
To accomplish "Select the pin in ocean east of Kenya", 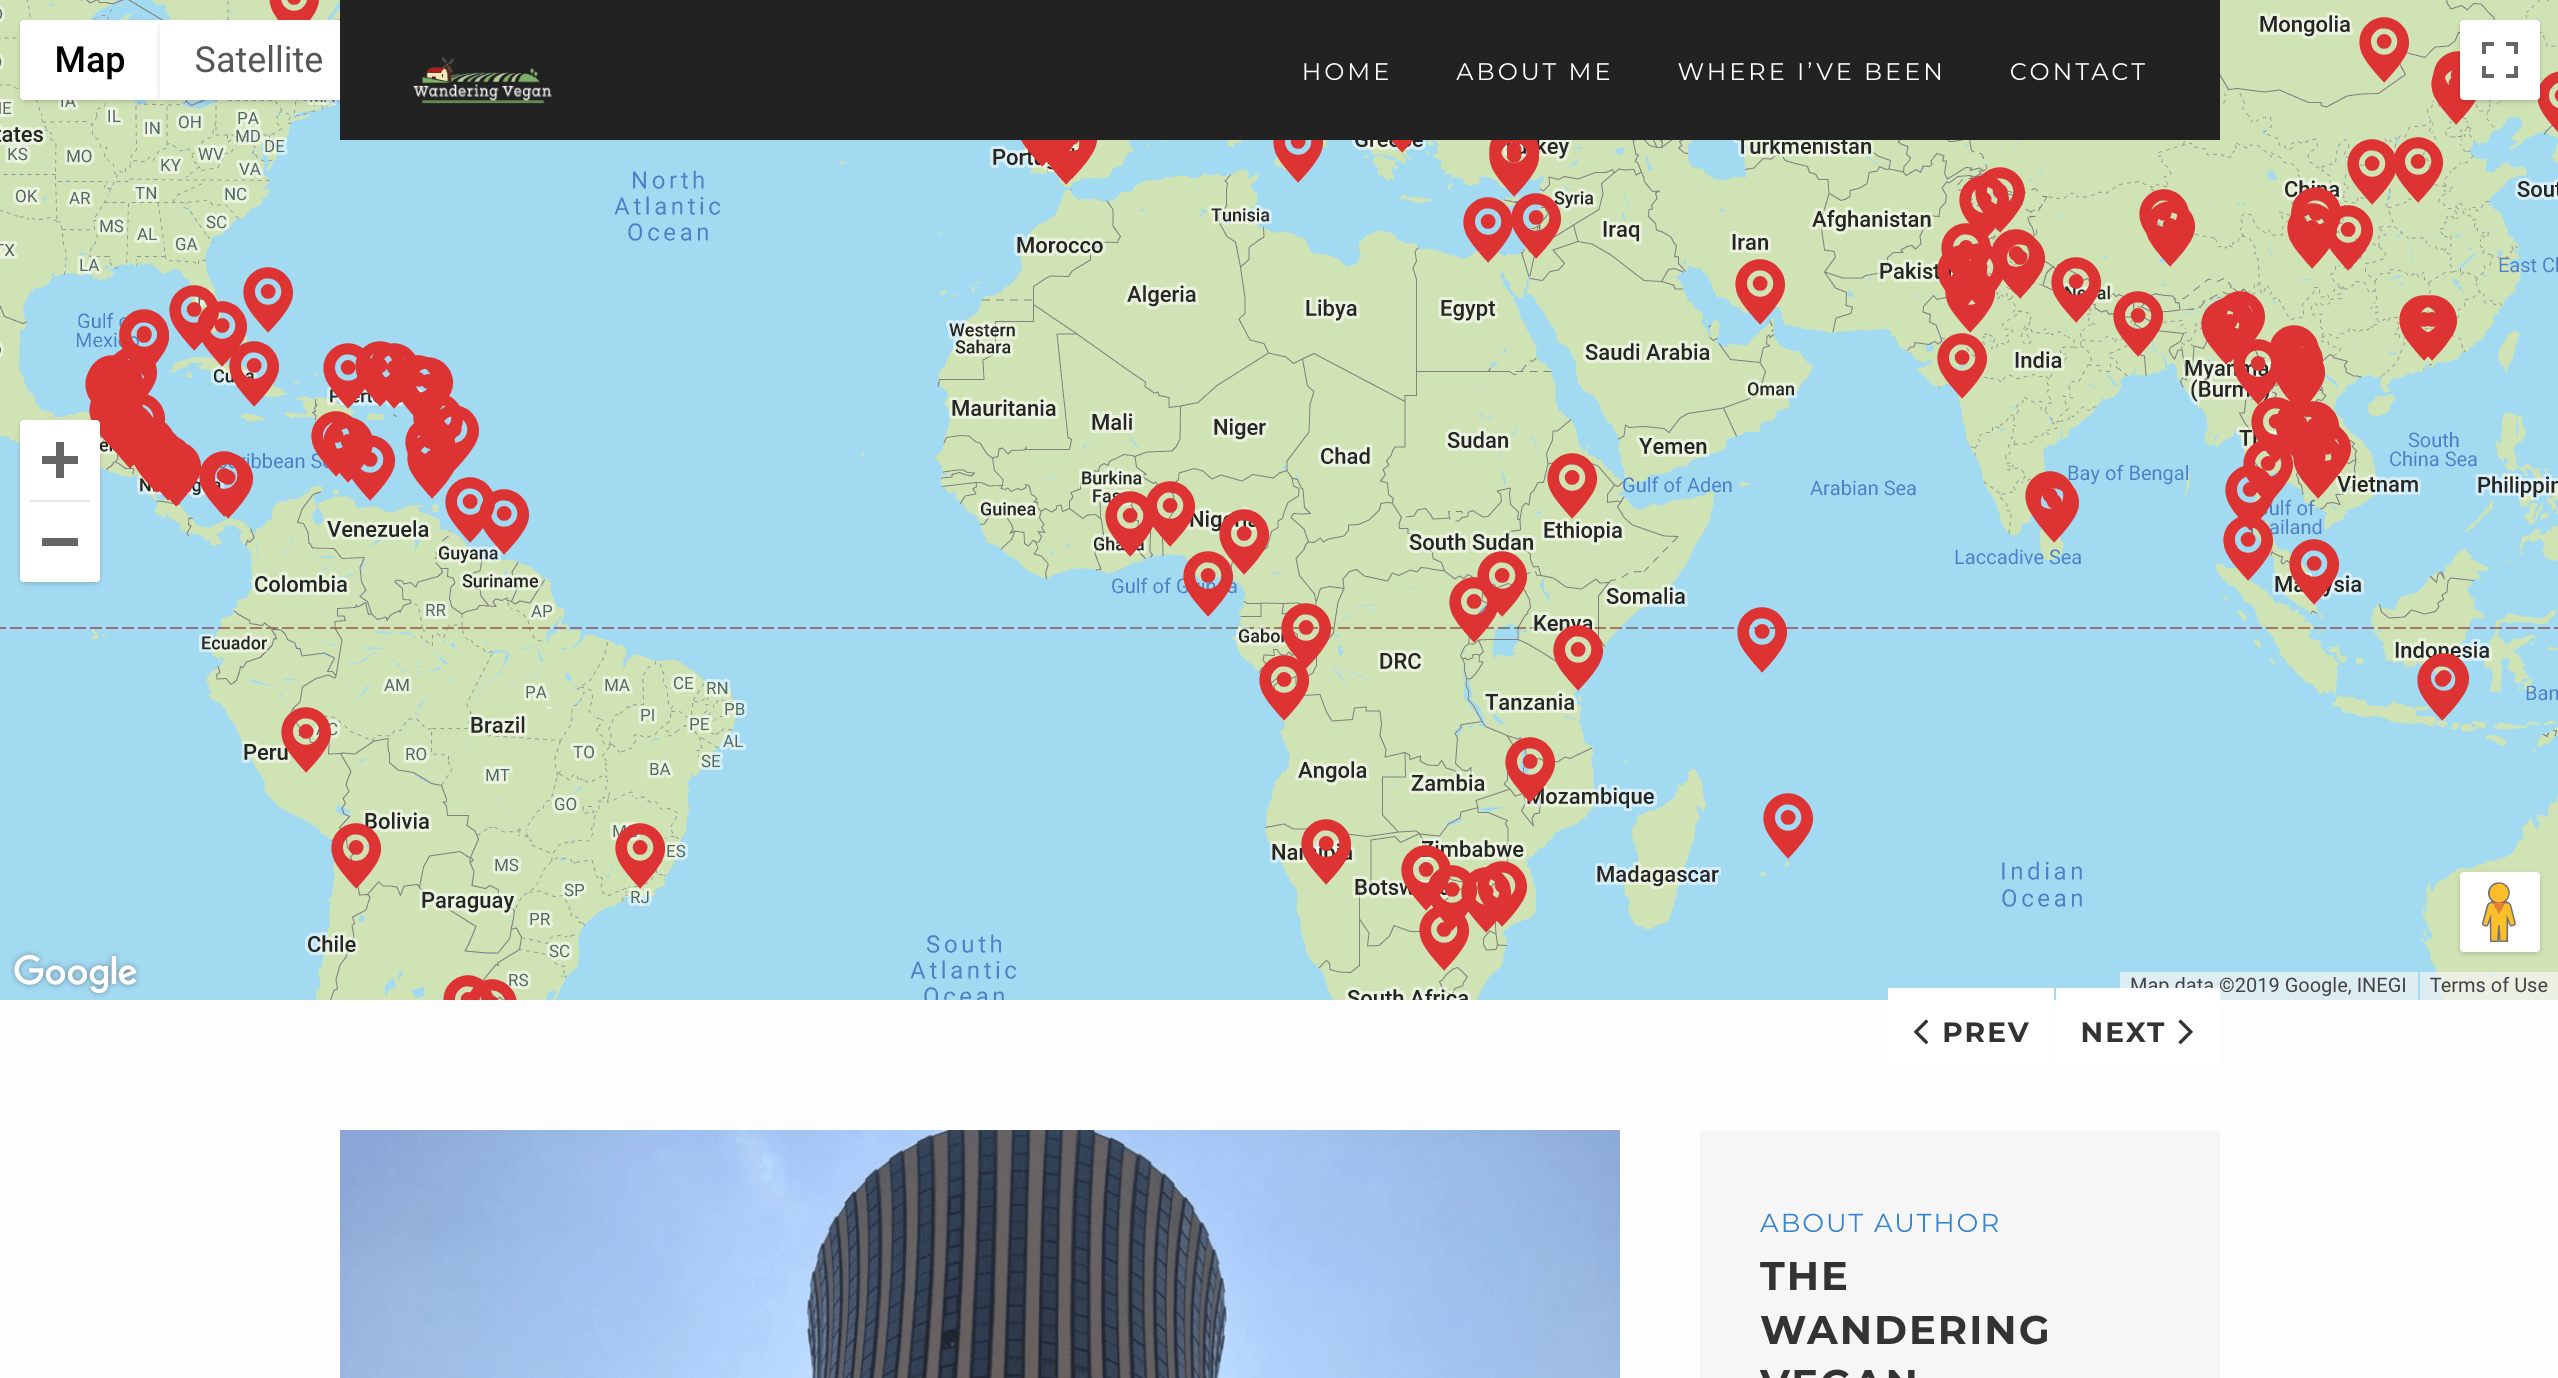I will coord(1762,638).
